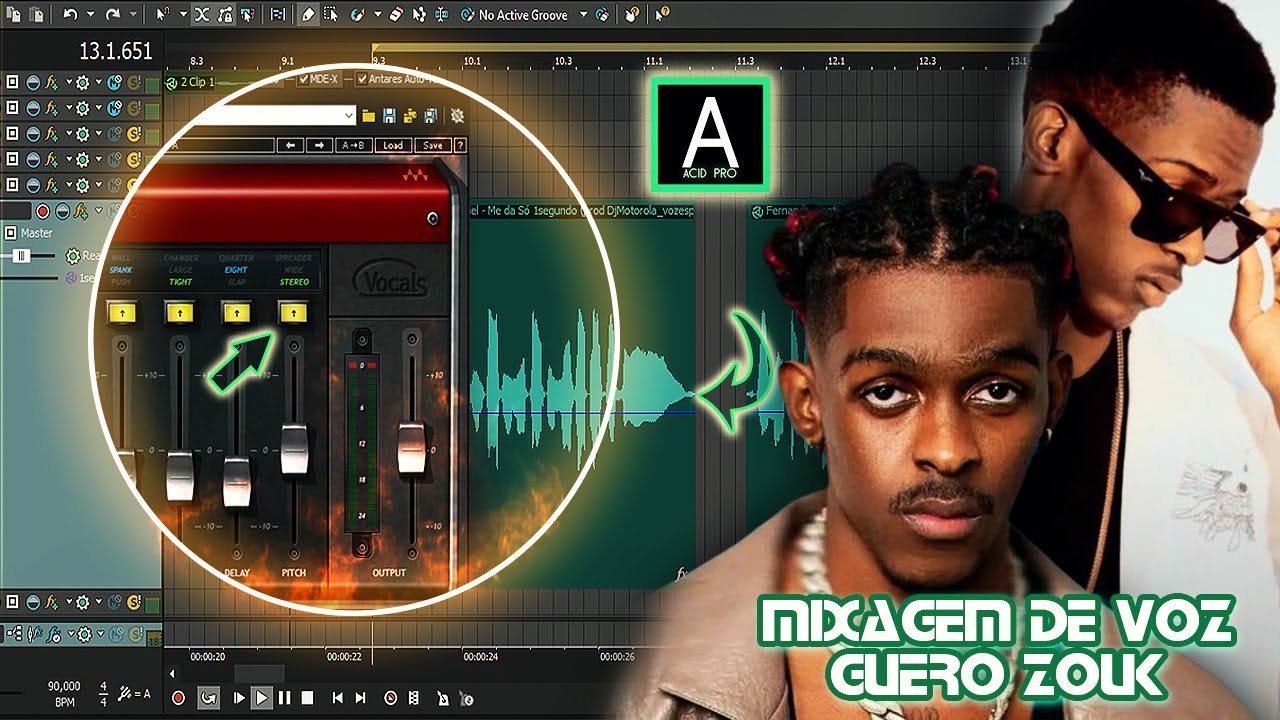The image size is (1280, 720).
Task: Select the Draw pencil tool
Action: pyautogui.click(x=308, y=15)
